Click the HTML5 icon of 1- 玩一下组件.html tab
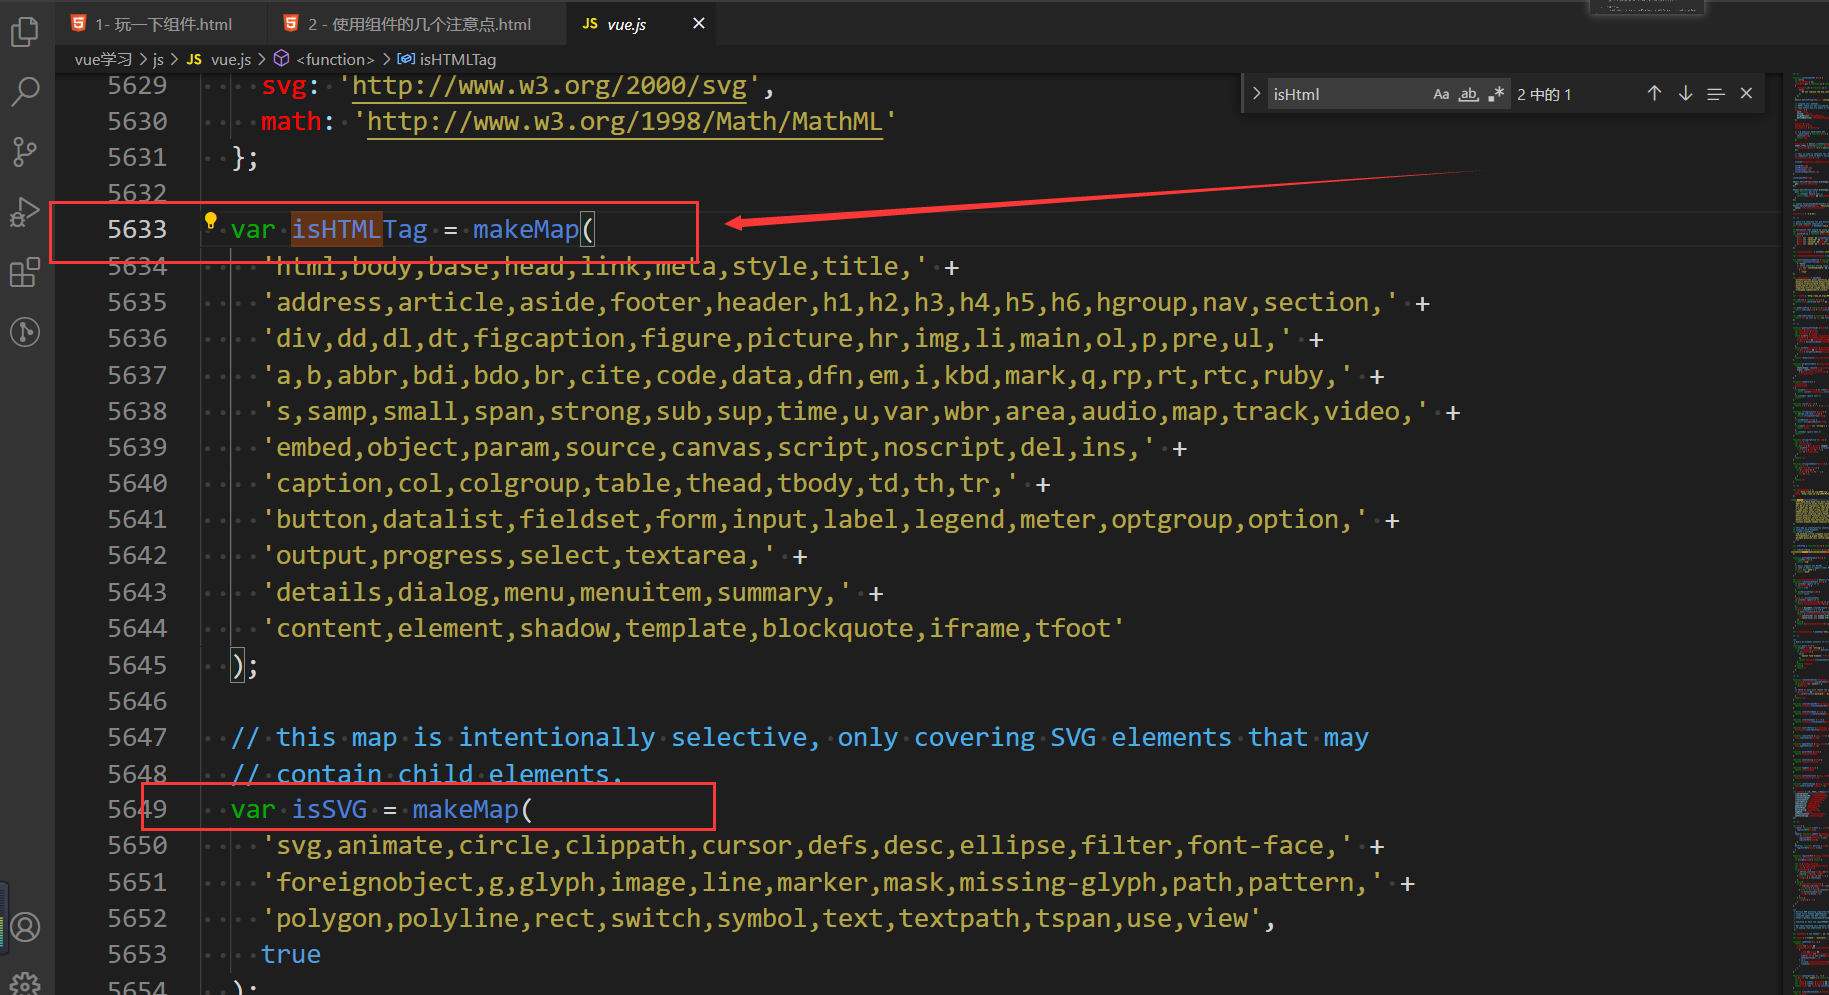 [79, 23]
